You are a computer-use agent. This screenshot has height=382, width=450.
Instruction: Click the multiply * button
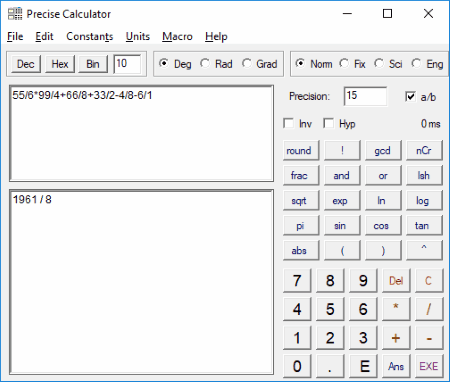[396, 310]
